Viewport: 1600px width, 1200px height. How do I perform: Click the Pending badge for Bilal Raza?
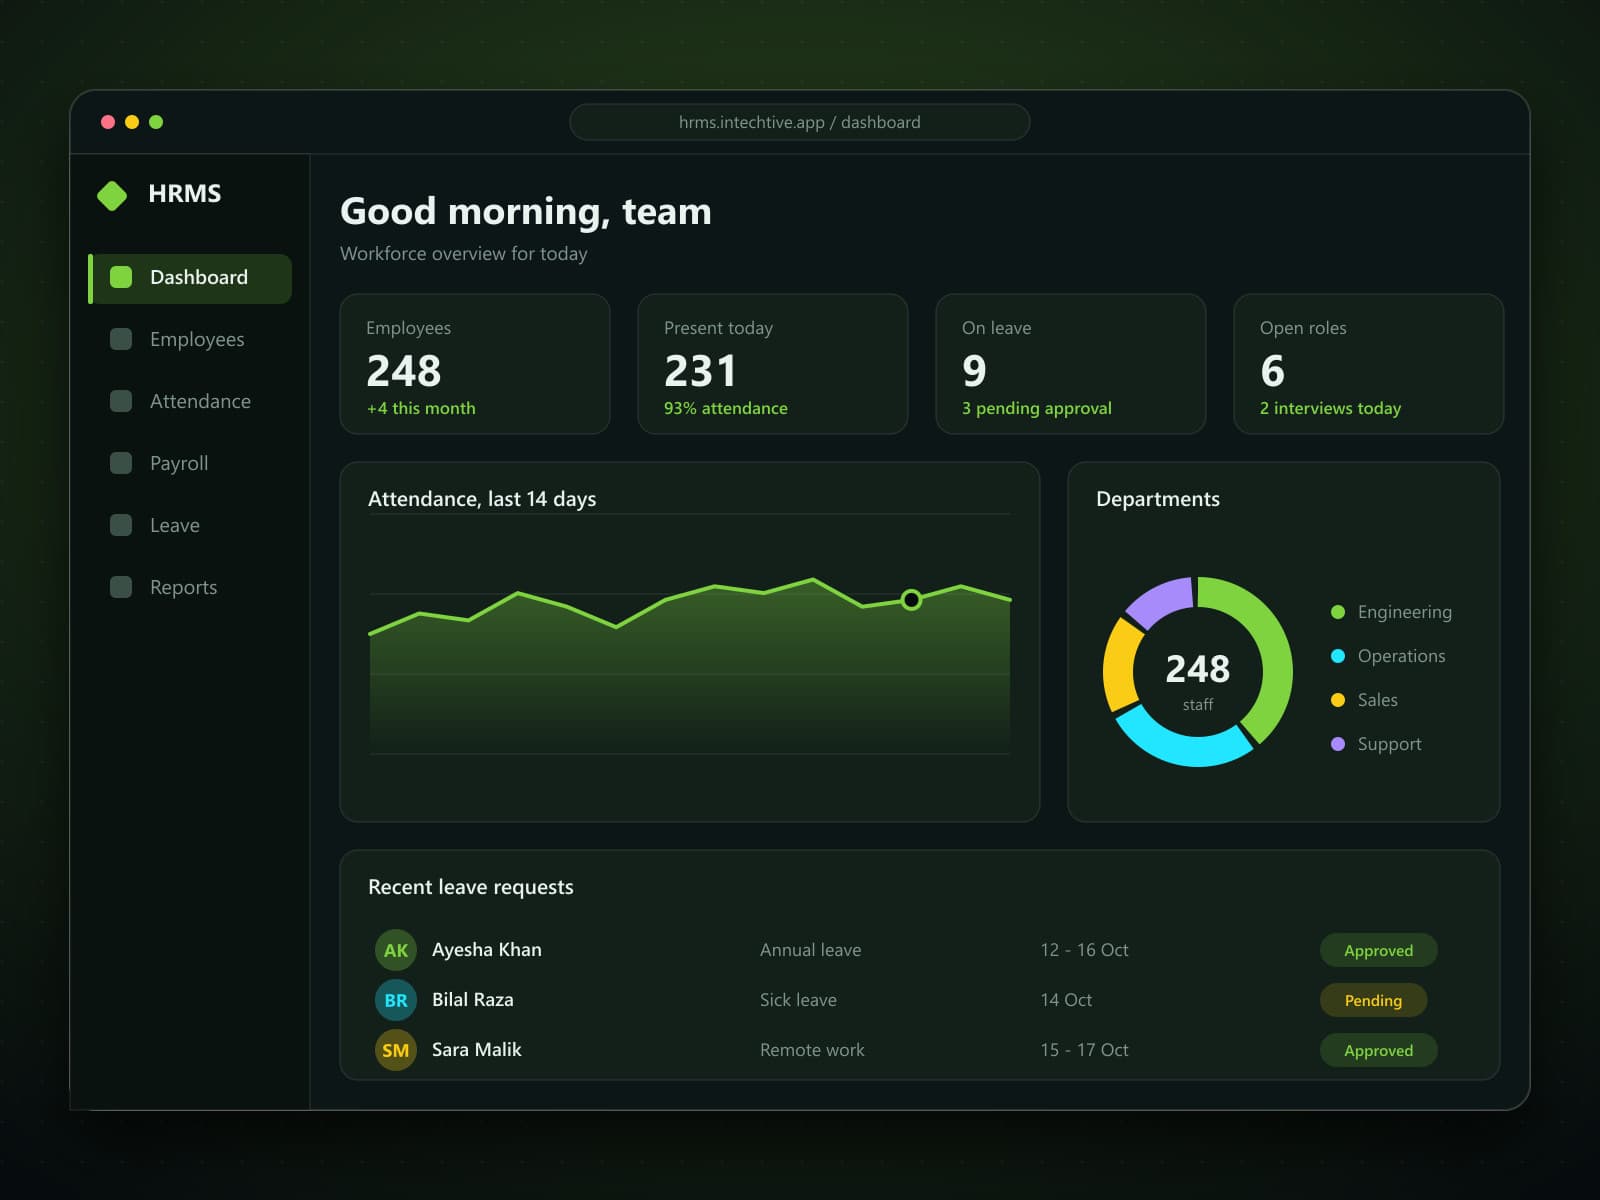1373,1000
